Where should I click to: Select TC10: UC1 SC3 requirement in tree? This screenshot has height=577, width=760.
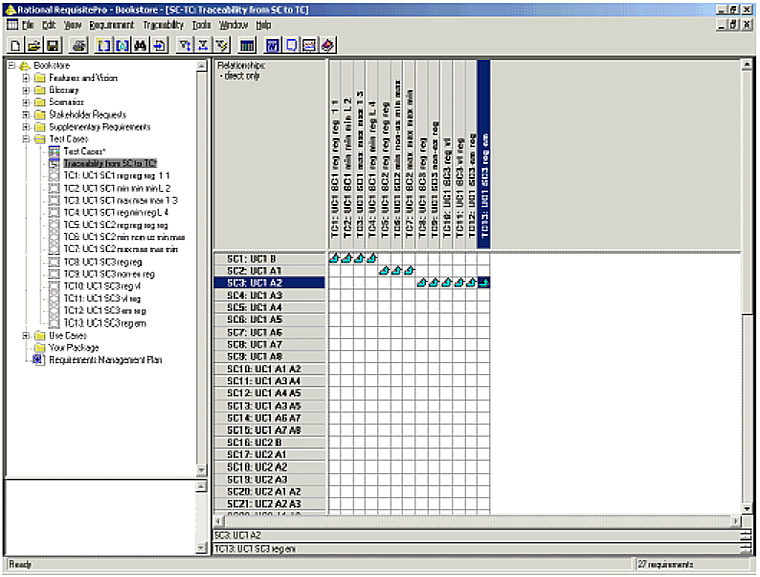102,286
